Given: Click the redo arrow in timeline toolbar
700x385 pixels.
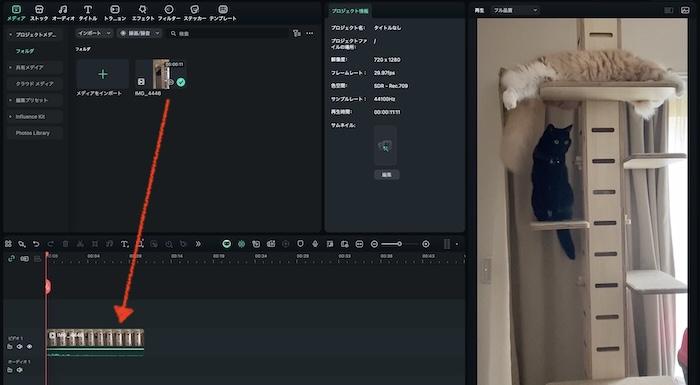Looking at the screenshot, I should coord(50,244).
